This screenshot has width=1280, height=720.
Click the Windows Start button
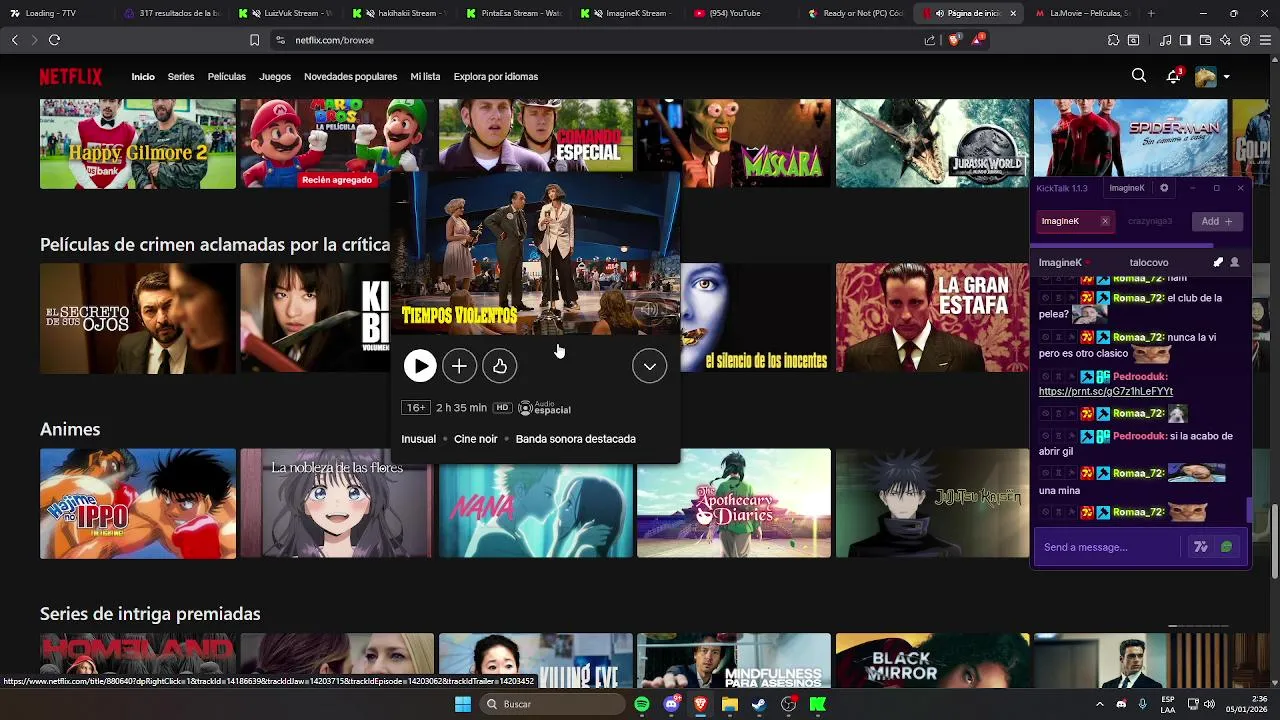[x=463, y=704]
